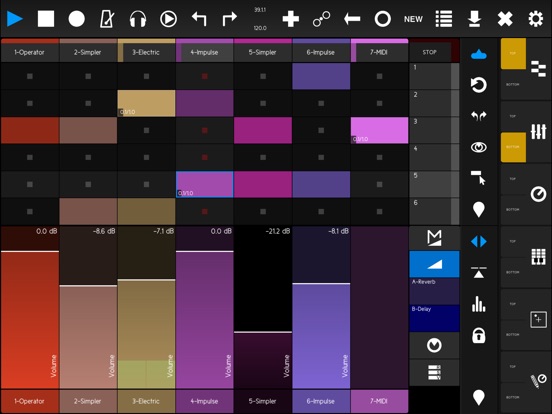
Task: Click the piano keyboard sidebar icon
Action: [539, 257]
